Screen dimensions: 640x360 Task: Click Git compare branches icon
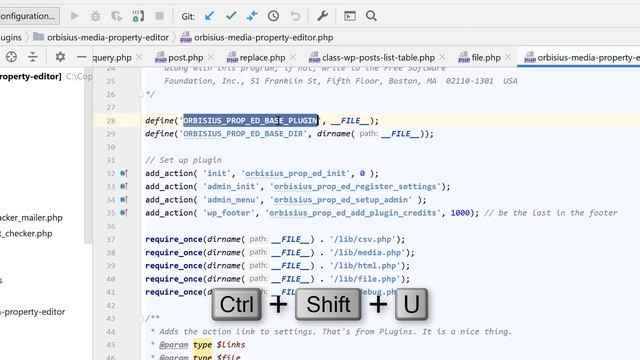(252, 16)
